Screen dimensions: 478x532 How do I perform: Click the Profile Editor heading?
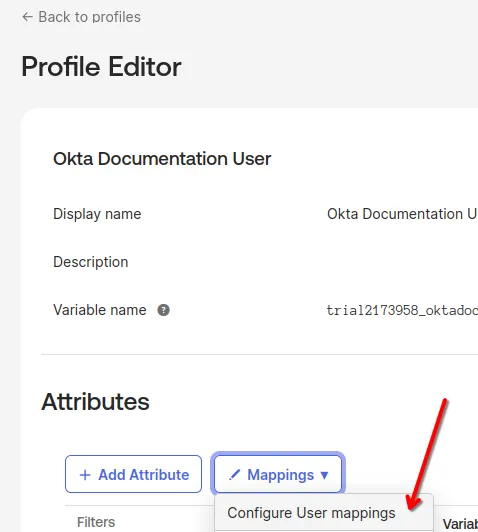pos(101,66)
